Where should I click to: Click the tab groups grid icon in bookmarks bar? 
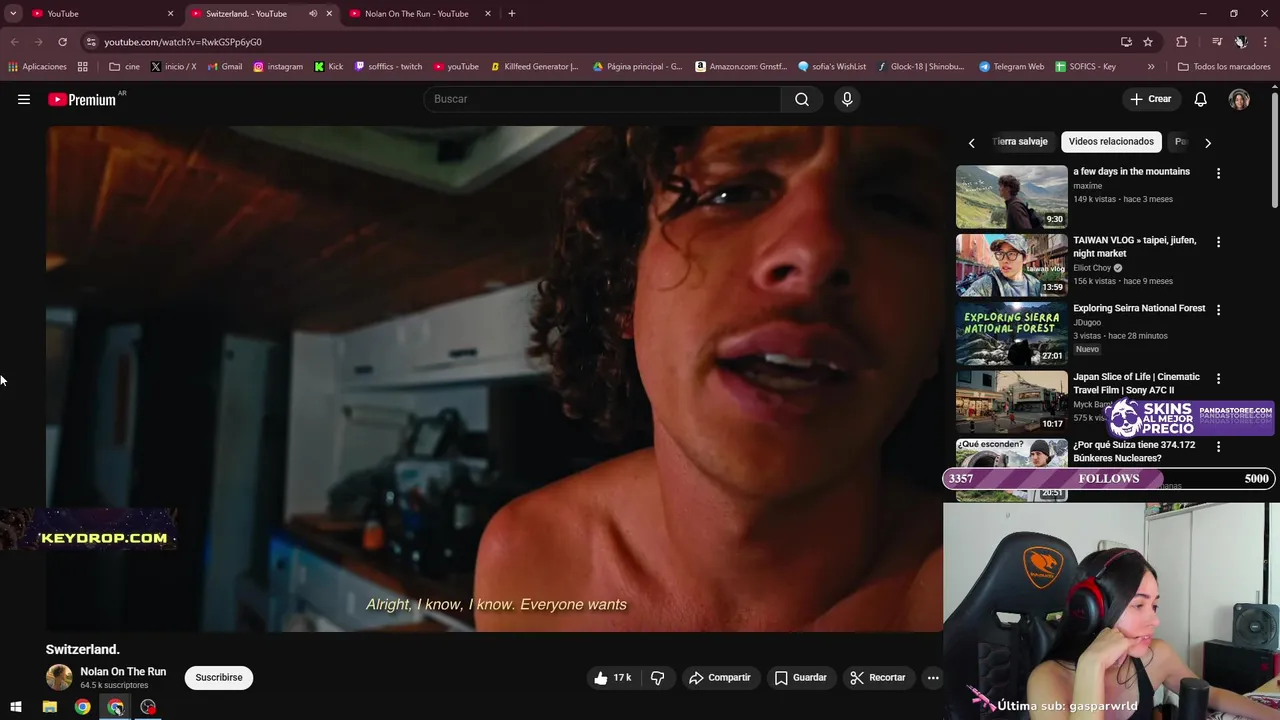pos(83,67)
